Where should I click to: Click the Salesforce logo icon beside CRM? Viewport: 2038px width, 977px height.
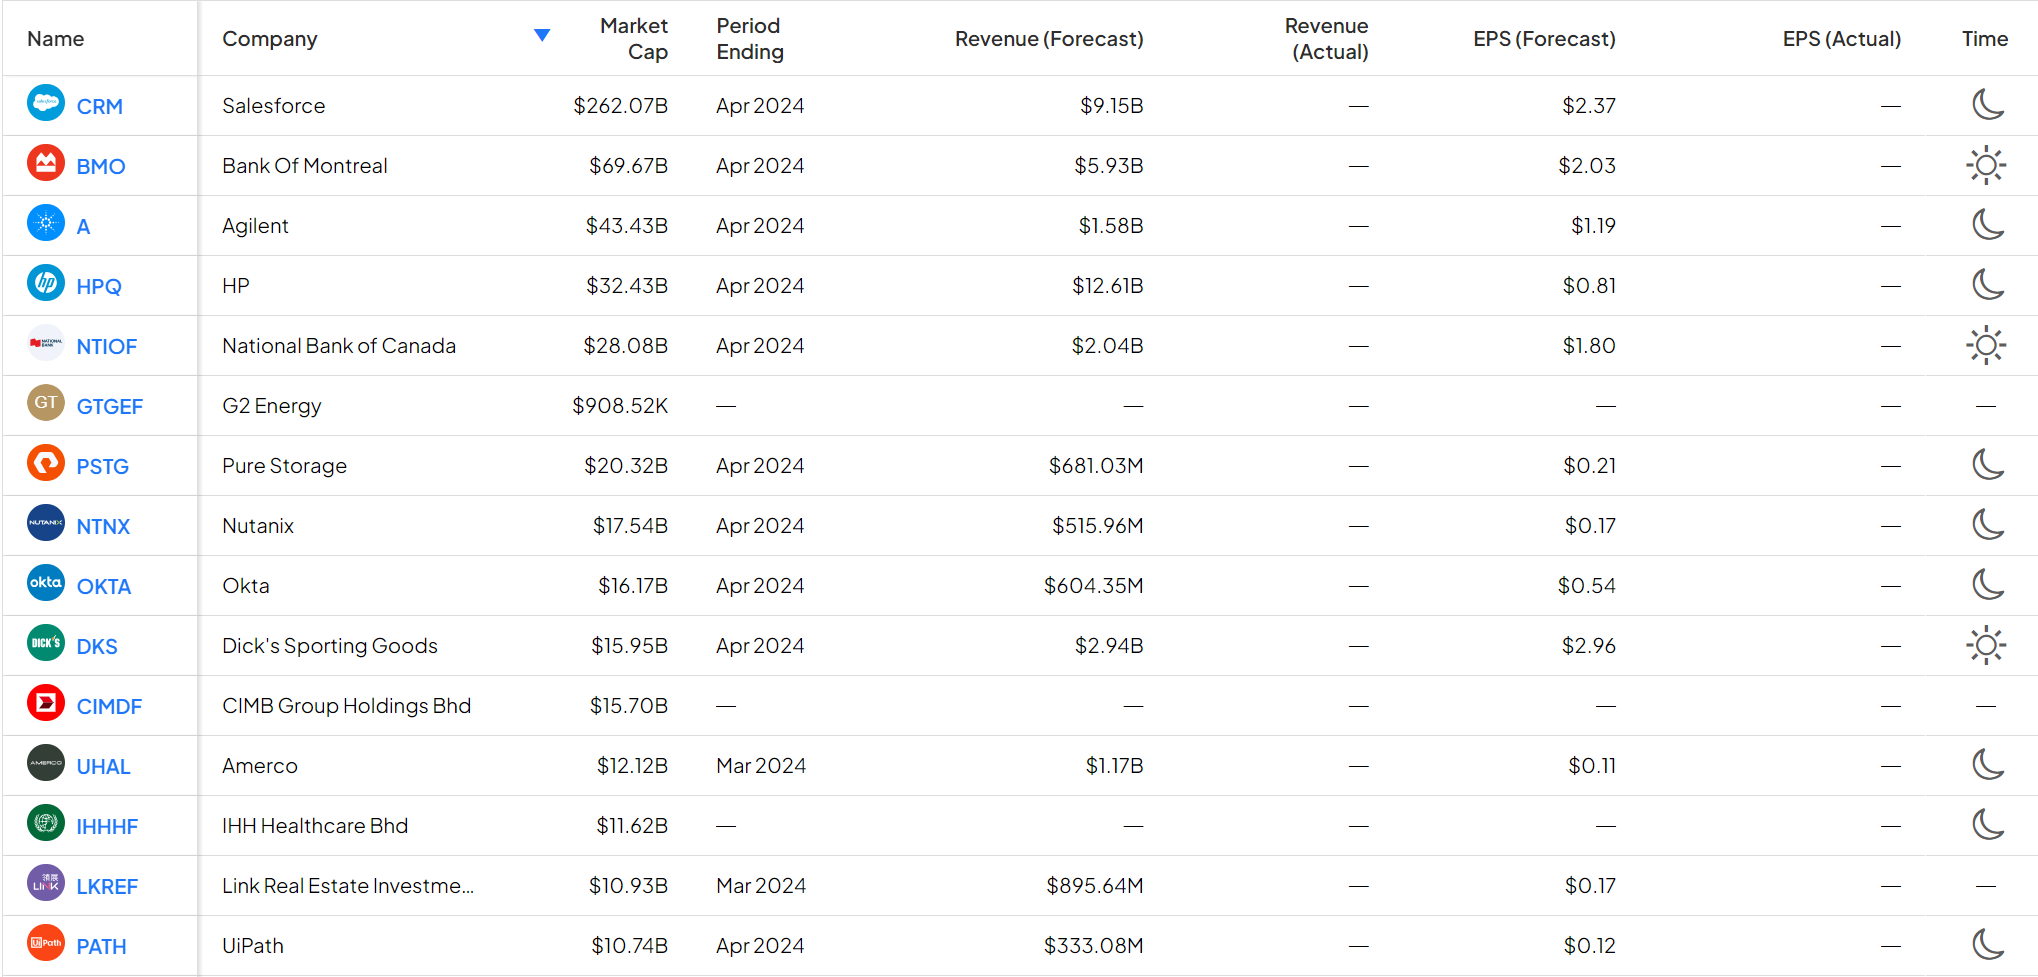tap(46, 103)
